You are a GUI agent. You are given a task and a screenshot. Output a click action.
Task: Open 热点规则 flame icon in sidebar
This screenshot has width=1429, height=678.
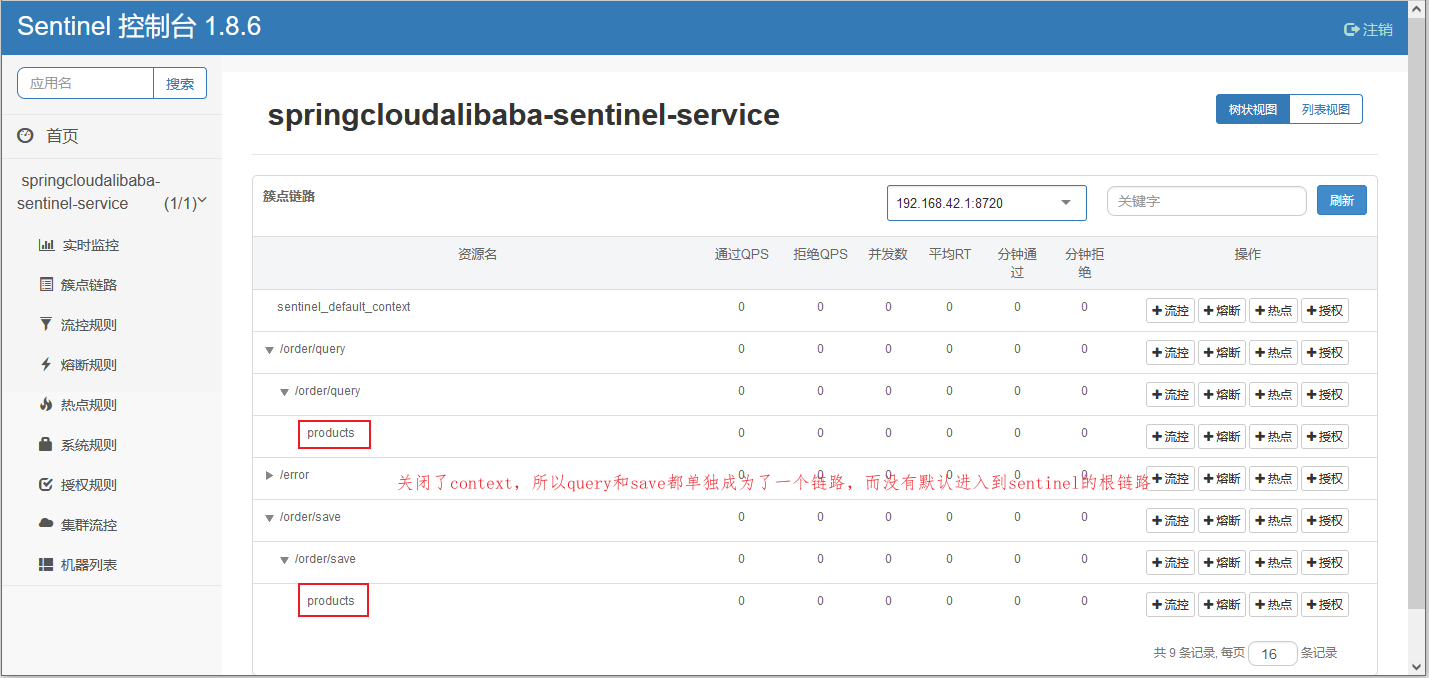pyautogui.click(x=46, y=405)
